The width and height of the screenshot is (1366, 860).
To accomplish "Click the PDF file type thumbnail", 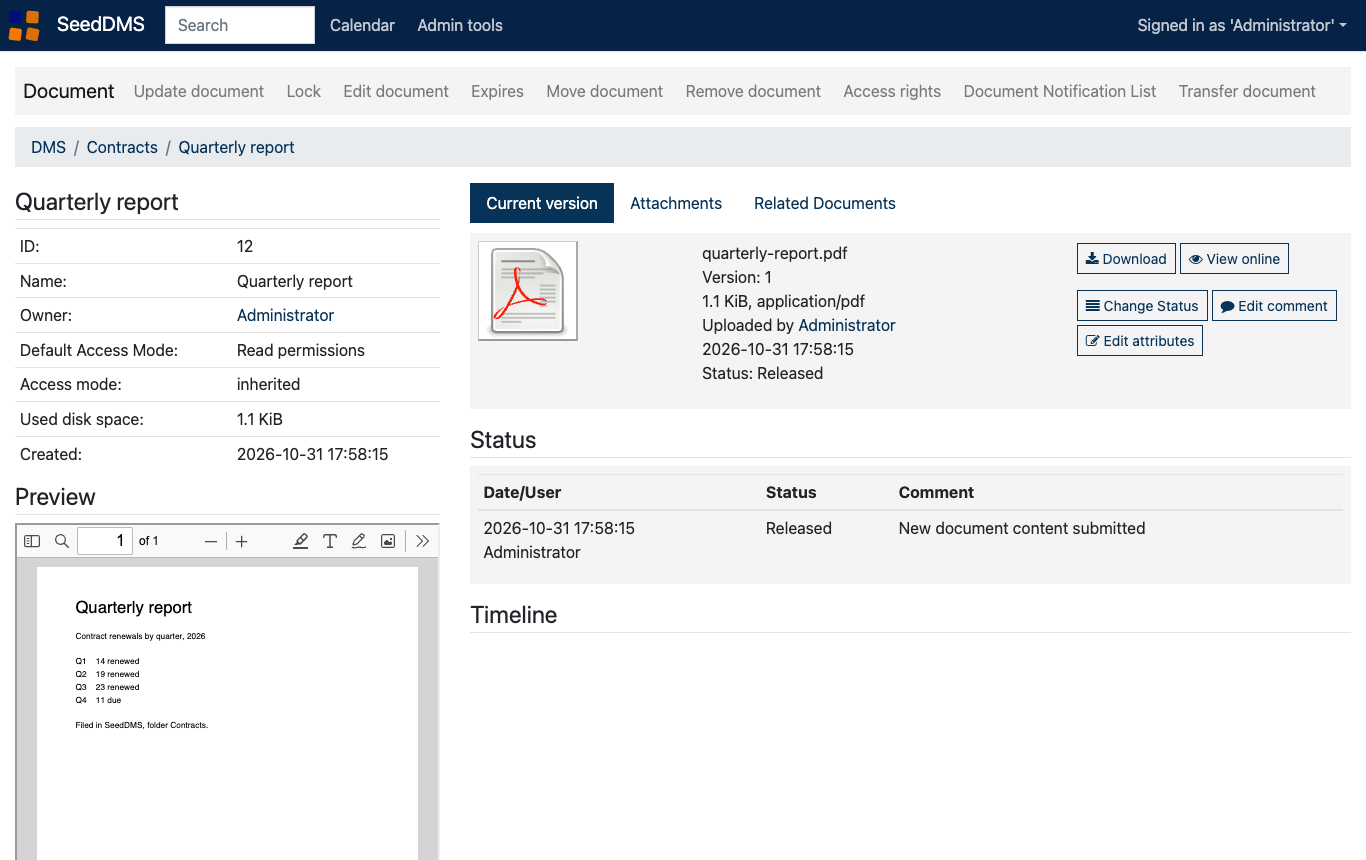I will (x=528, y=291).
